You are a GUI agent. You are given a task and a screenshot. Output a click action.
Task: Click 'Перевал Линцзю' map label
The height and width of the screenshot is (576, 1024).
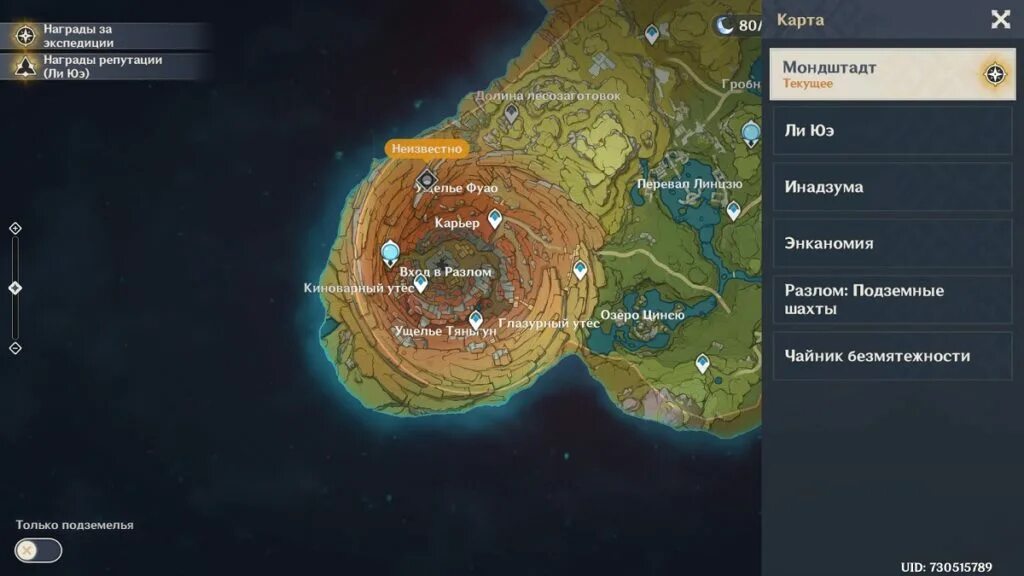[x=690, y=184]
